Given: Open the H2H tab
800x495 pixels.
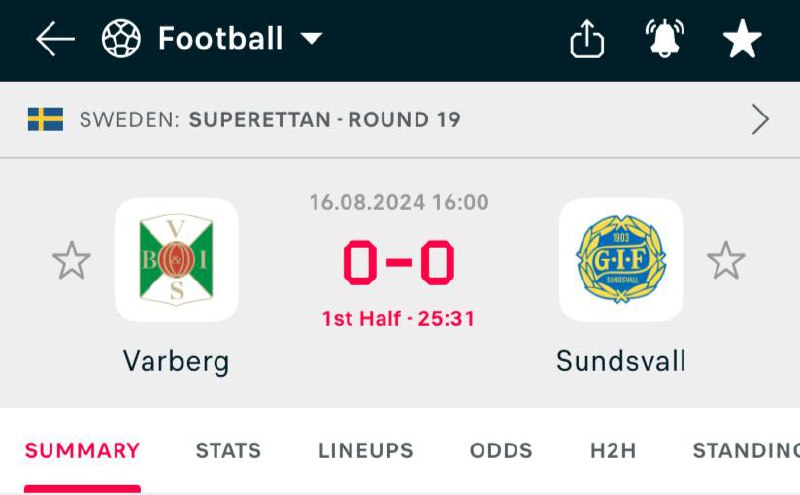Looking at the screenshot, I should coord(613,451).
